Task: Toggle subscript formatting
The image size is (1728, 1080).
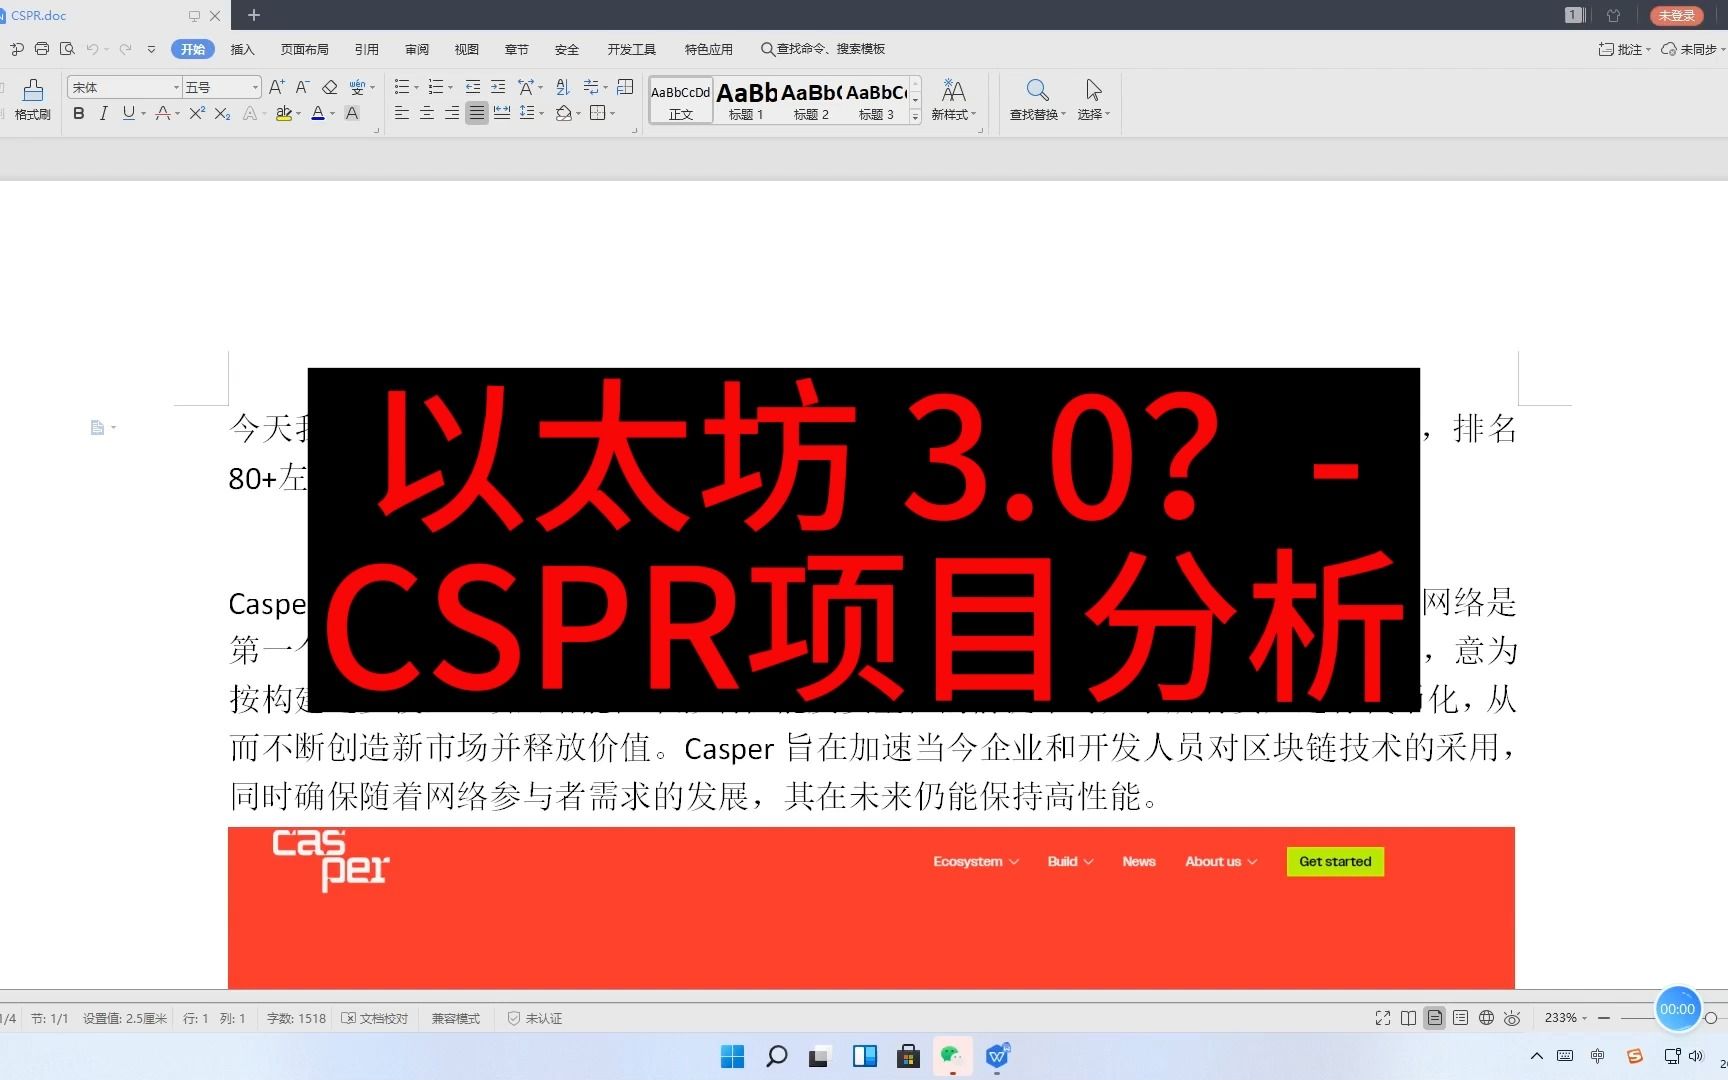Action: 222,114
